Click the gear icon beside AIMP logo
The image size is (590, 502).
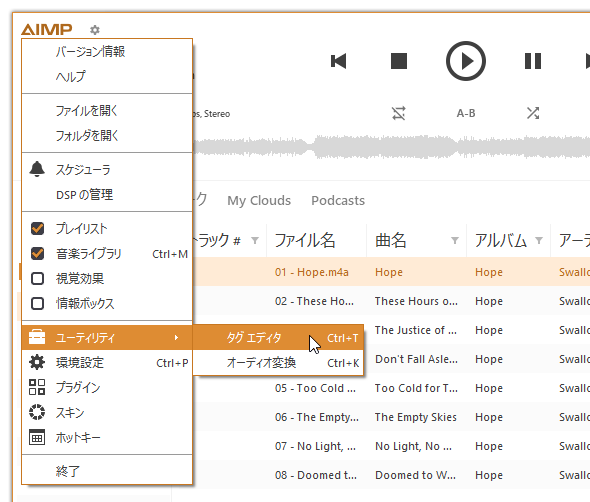(x=95, y=30)
